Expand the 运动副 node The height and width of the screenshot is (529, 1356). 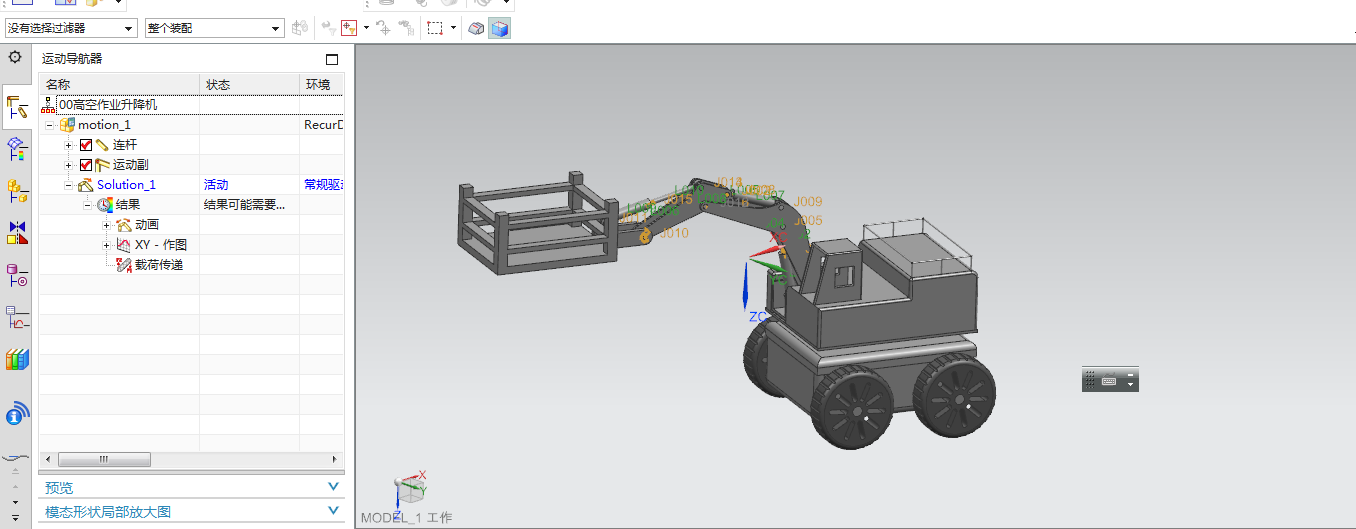[x=68, y=165]
